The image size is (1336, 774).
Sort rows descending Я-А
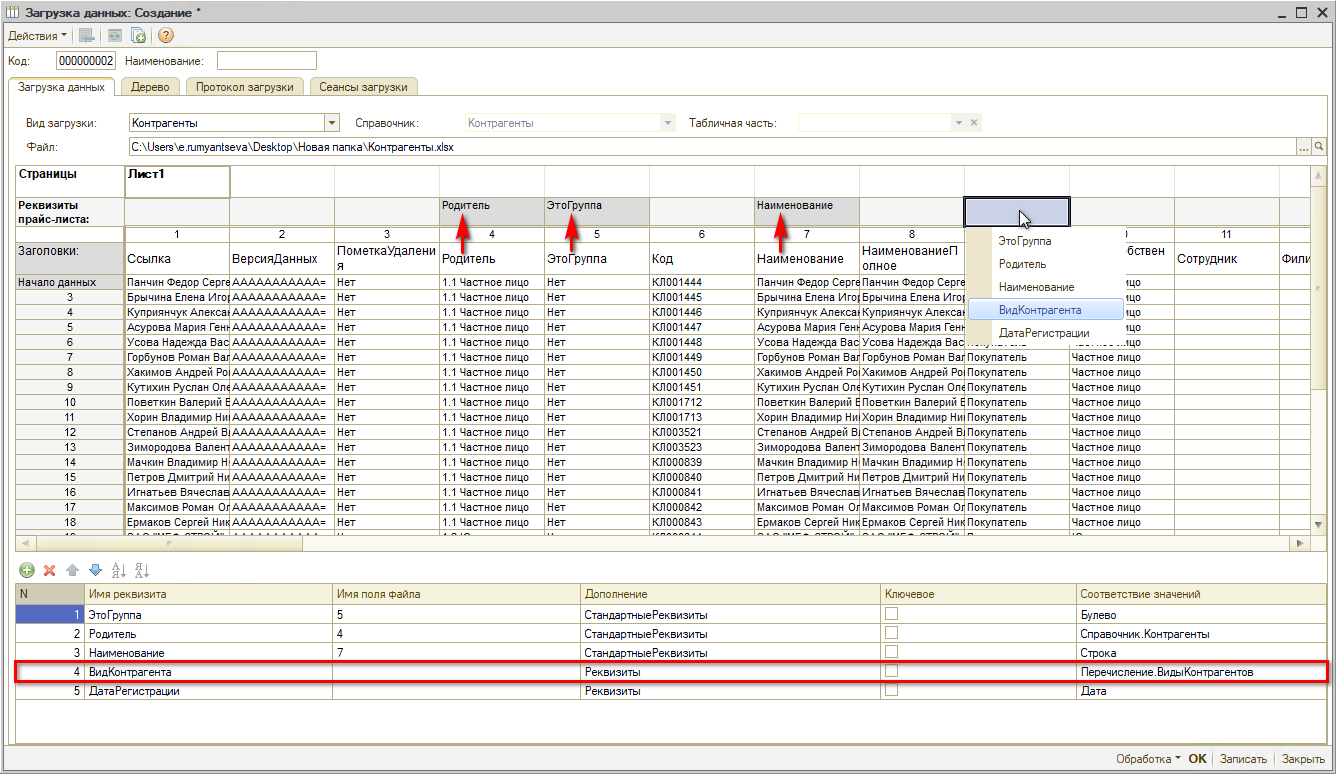click(x=141, y=570)
